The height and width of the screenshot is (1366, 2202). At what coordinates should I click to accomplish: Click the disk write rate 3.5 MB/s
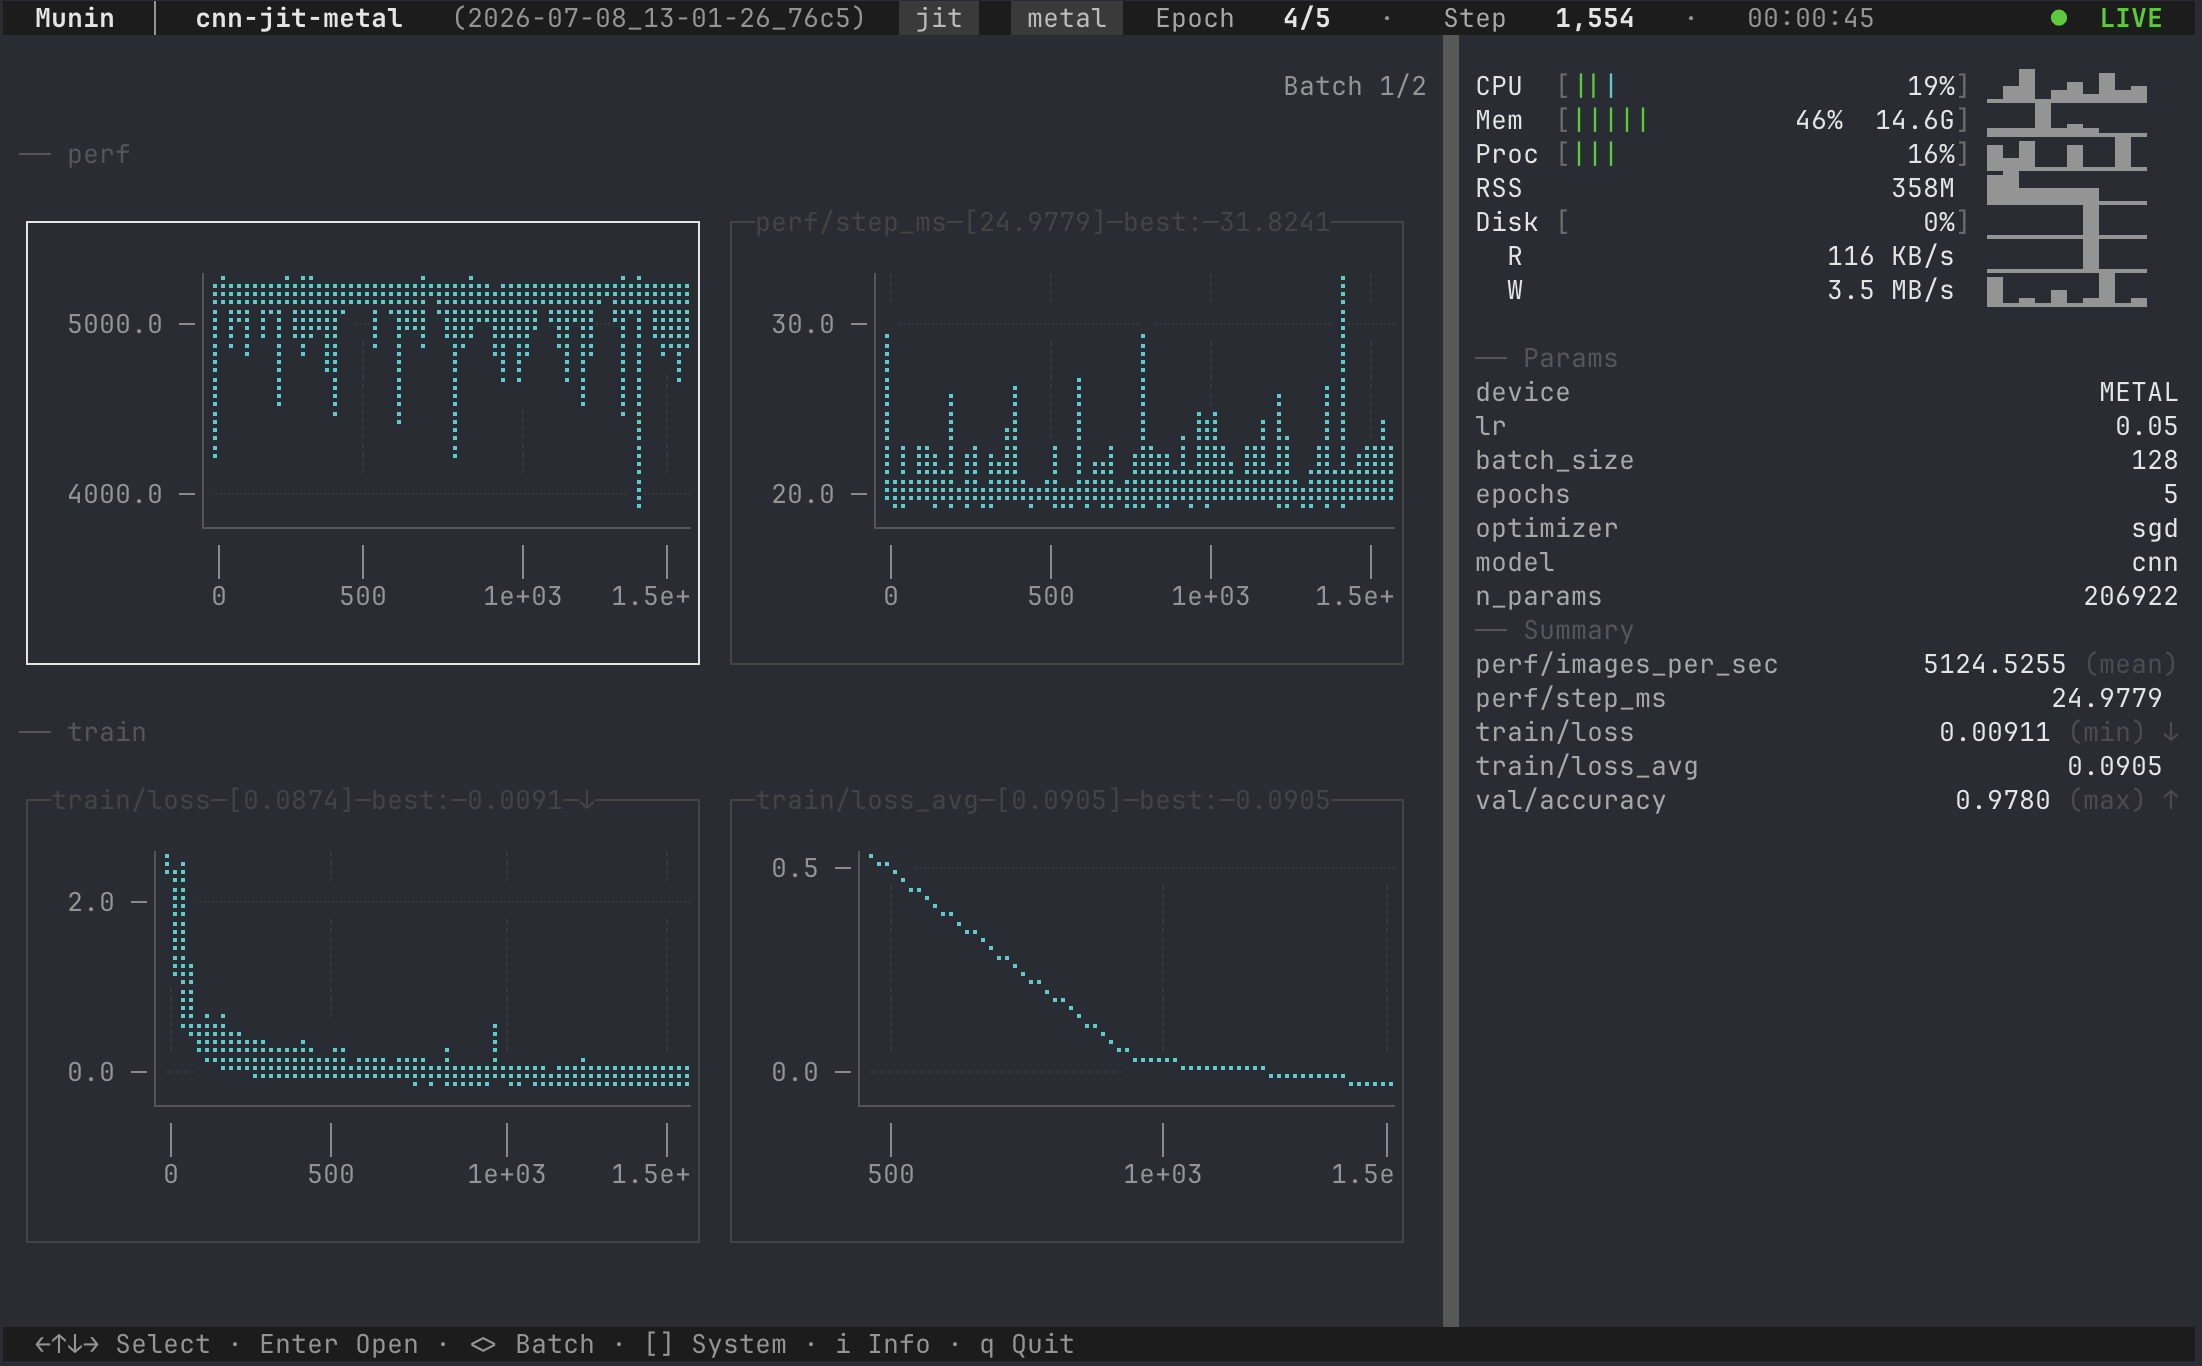(1891, 290)
